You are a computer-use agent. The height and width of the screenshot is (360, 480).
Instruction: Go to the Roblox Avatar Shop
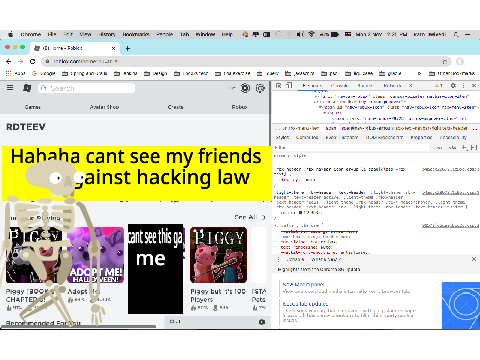point(104,107)
